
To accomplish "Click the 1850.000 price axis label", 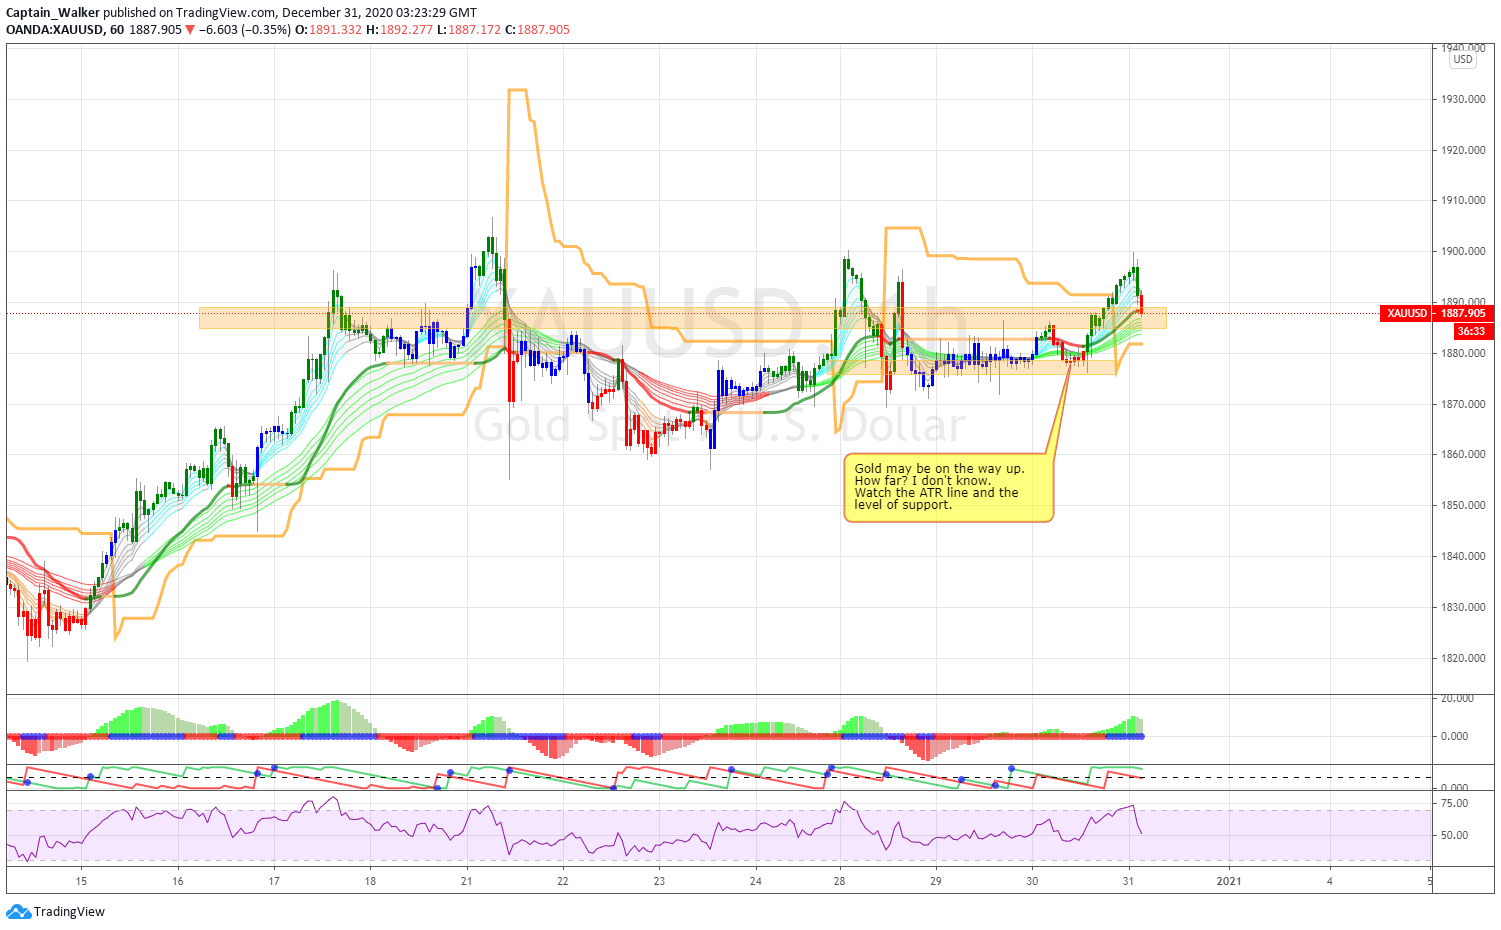I will pos(1462,505).
